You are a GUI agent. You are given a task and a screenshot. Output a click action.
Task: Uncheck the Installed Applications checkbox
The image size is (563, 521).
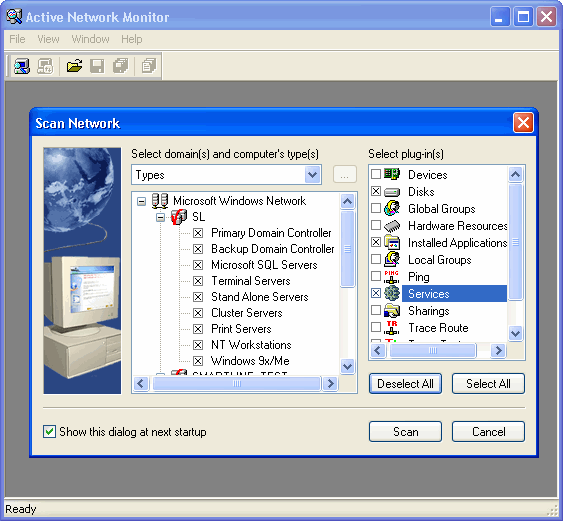(376, 242)
